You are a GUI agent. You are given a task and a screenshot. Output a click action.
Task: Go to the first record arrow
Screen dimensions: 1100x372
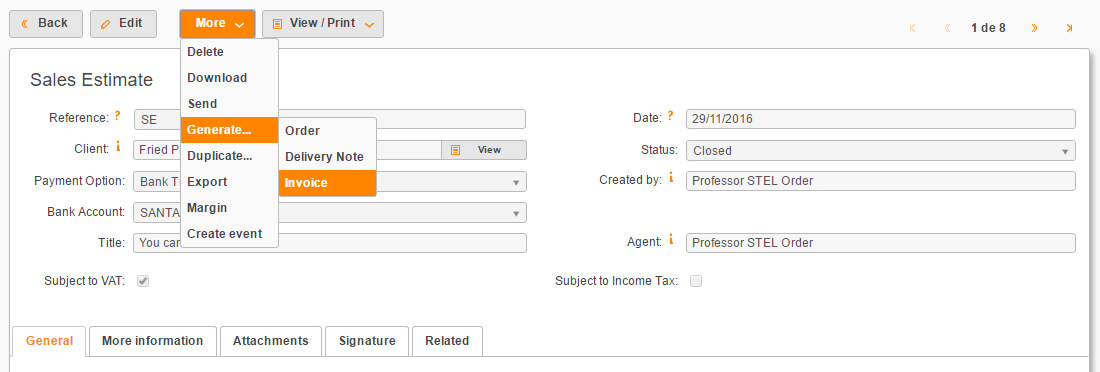[913, 28]
